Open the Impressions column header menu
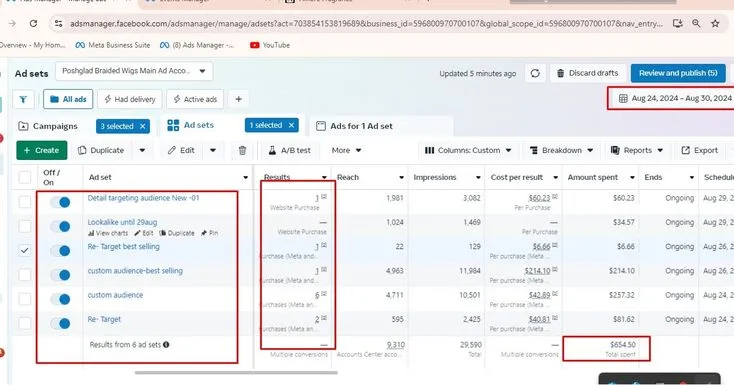The height and width of the screenshot is (385, 734). [478, 178]
